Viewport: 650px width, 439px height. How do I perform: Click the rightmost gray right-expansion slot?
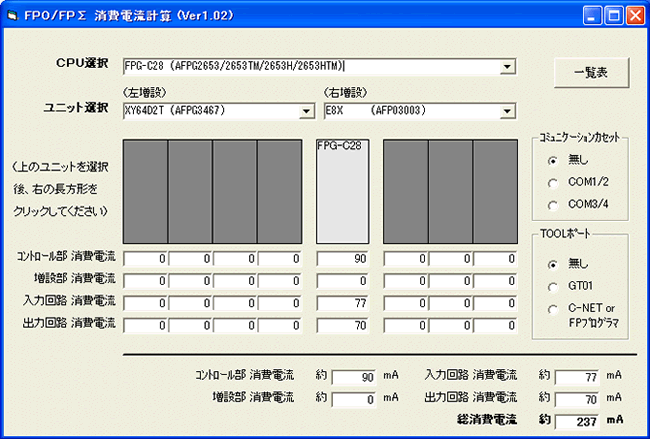click(495, 190)
